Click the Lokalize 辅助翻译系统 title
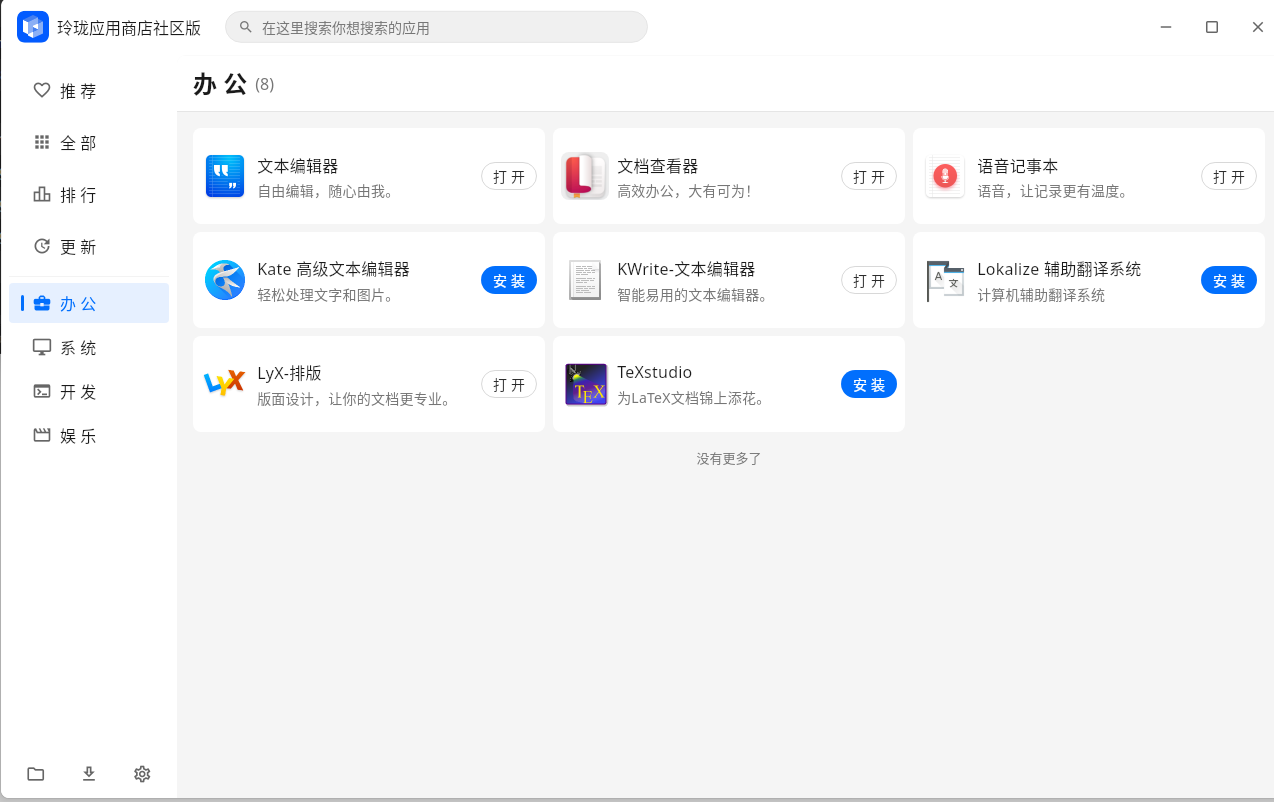Viewport: 1274px width, 802px height. pyautogui.click(x=1059, y=270)
